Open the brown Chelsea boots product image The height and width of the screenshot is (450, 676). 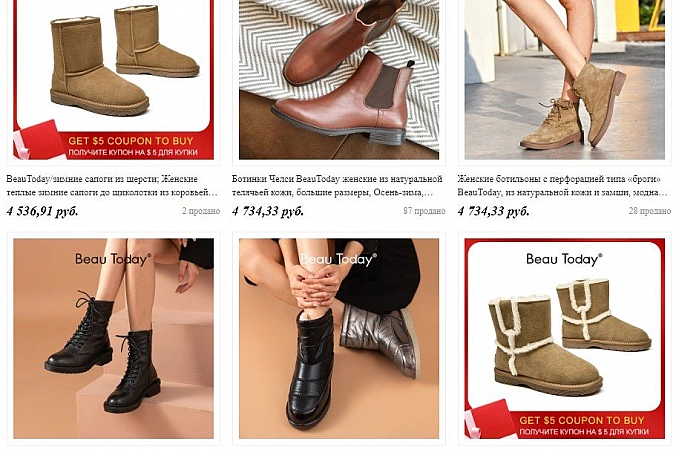(339, 80)
